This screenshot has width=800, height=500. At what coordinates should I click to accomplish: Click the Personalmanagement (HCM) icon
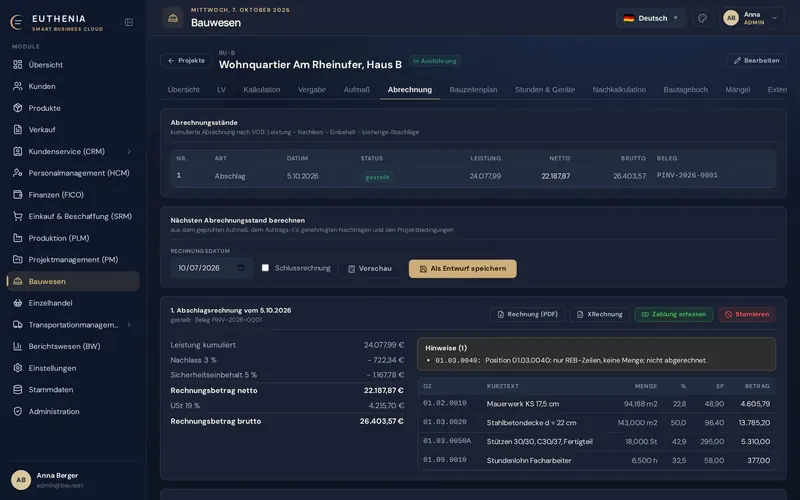click(18, 173)
